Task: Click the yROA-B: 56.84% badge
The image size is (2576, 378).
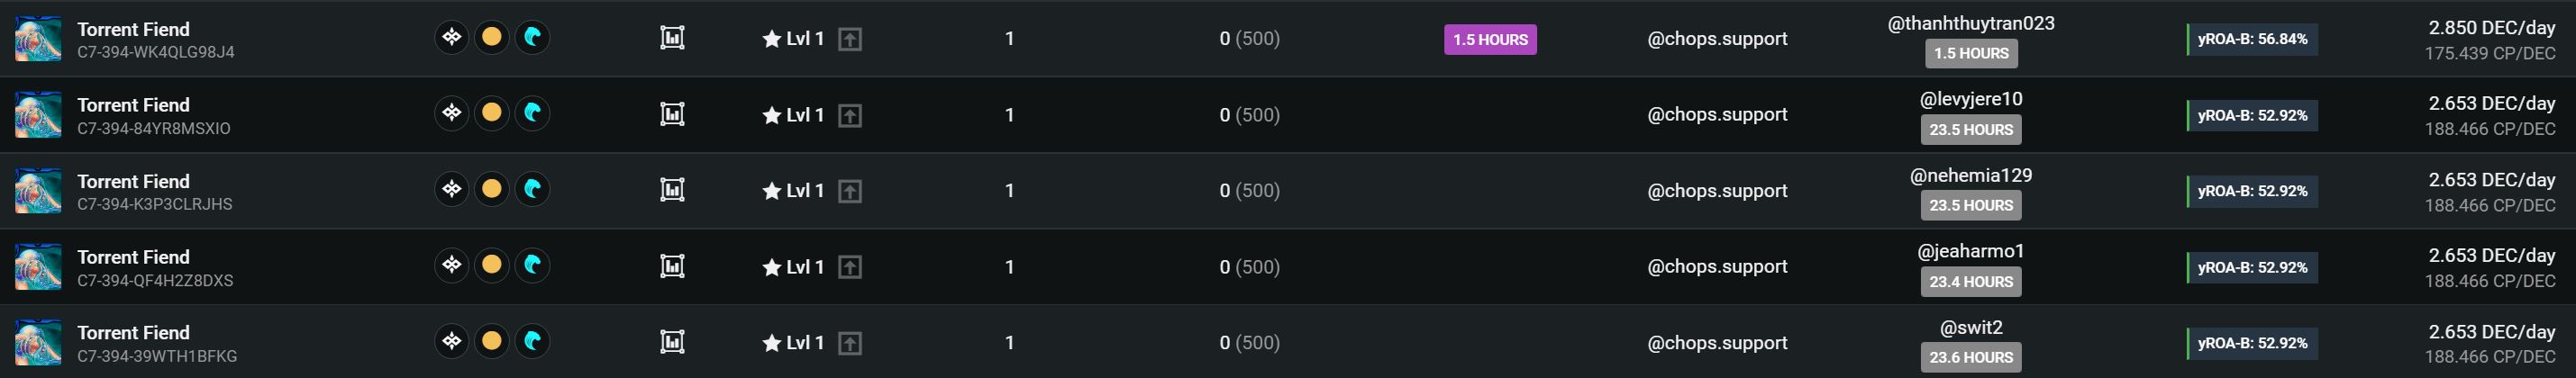Action: [2252, 39]
